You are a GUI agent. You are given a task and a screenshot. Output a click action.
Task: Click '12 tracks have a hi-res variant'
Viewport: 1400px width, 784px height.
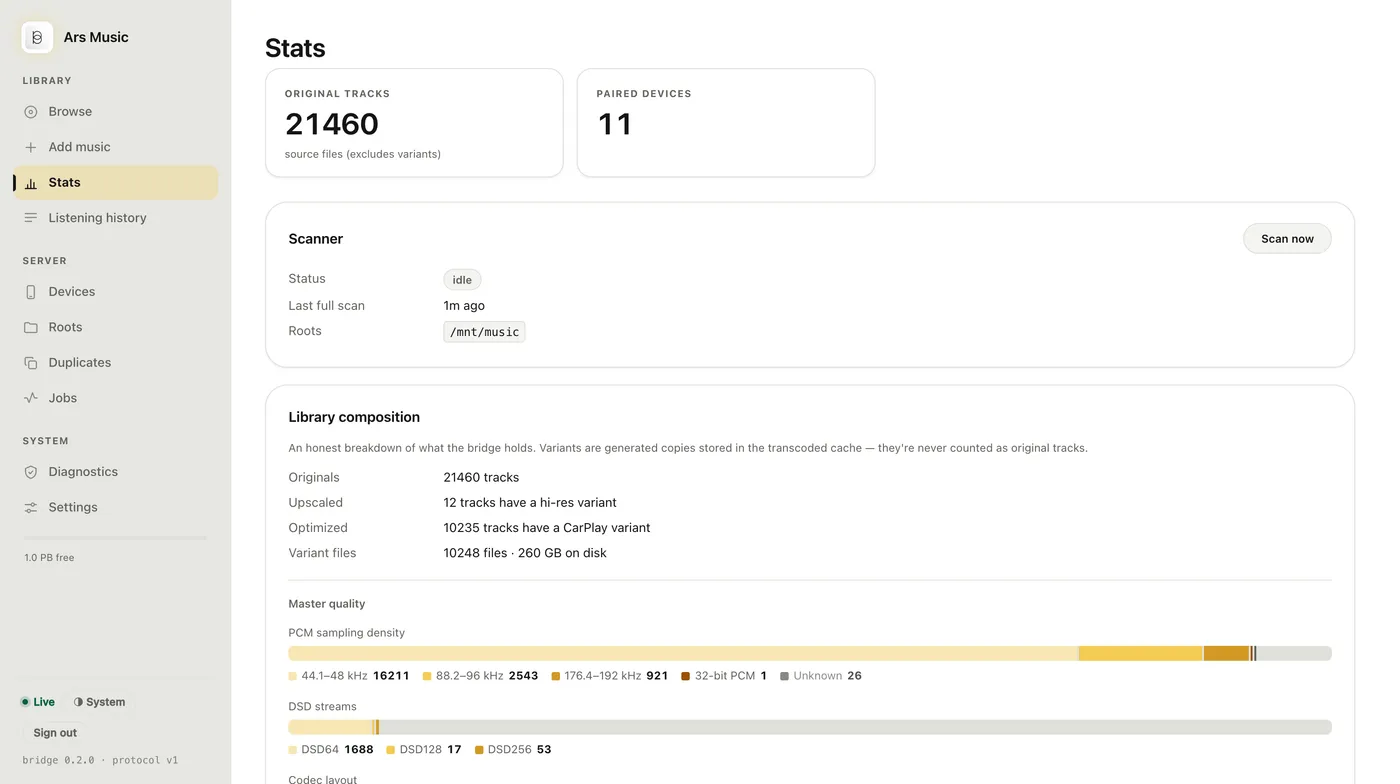530,503
